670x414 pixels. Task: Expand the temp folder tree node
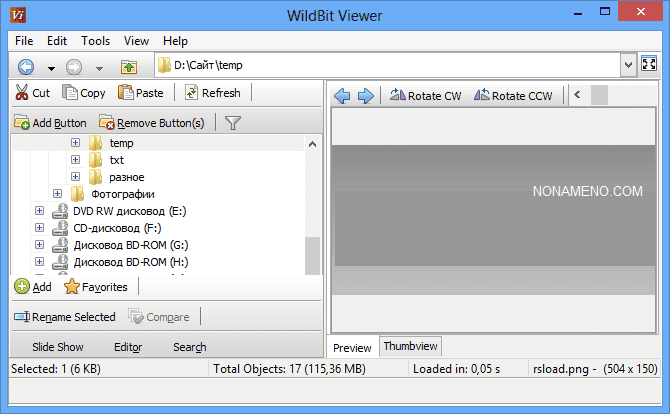pos(75,143)
